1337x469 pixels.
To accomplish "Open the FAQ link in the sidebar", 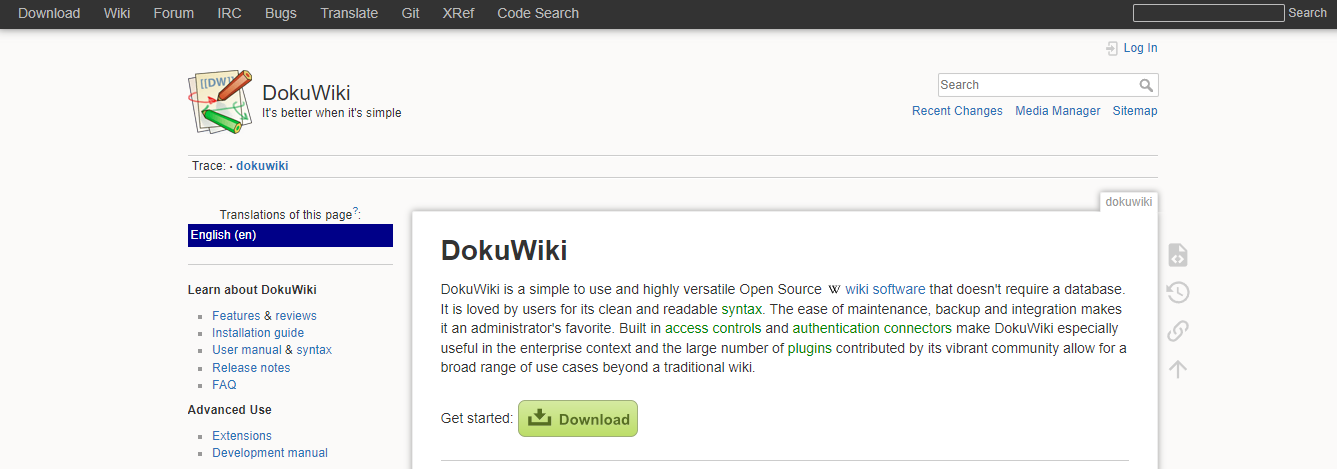I will pos(224,385).
